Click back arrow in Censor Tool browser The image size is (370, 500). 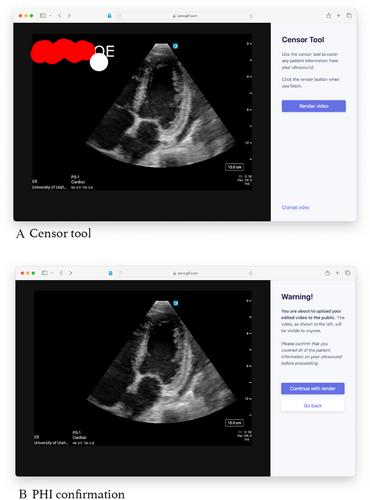point(60,15)
